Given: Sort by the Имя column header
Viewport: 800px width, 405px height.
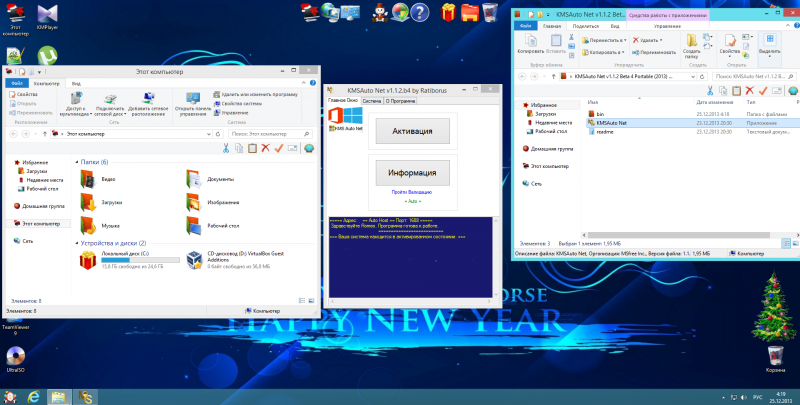Looking at the screenshot, I should pyautogui.click(x=593, y=103).
